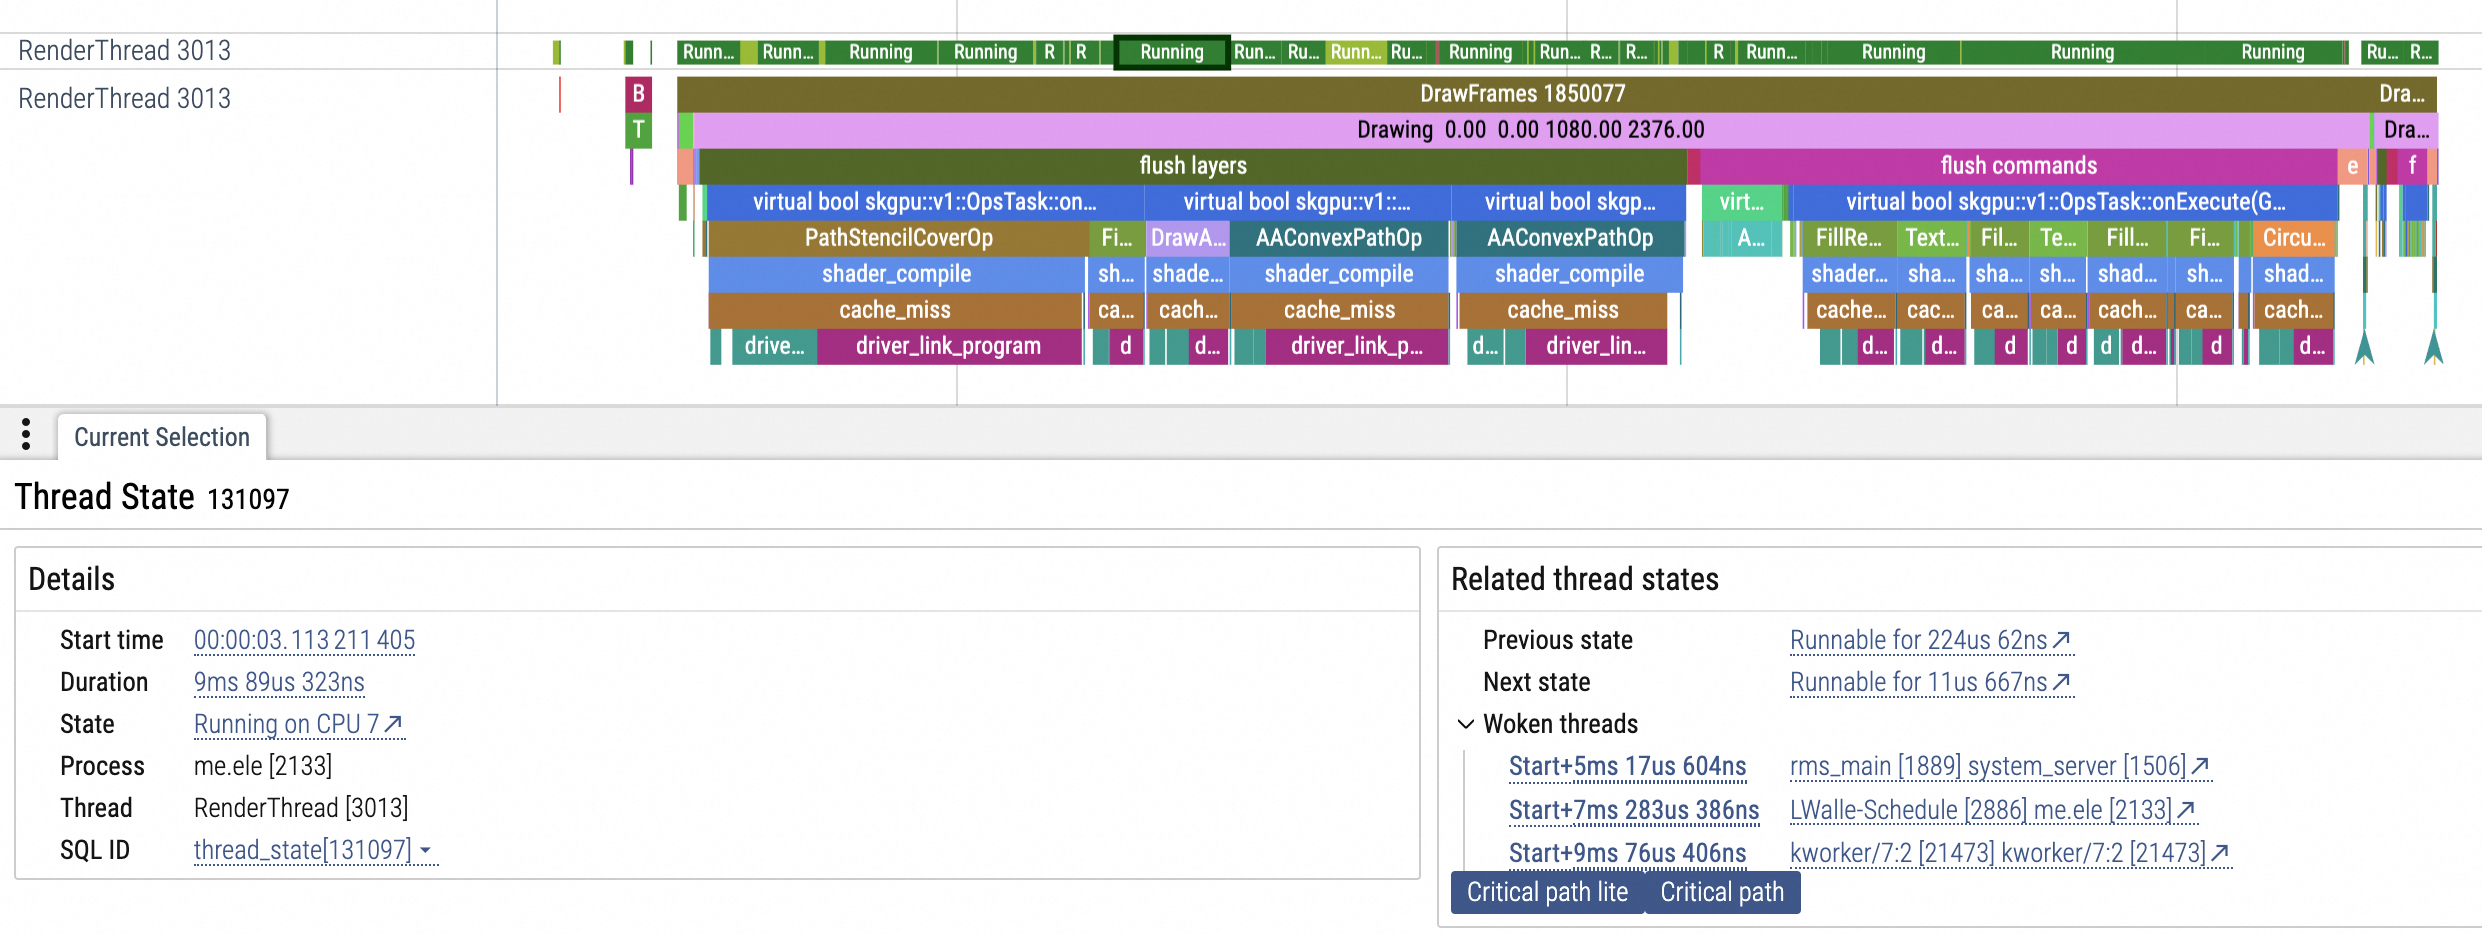The height and width of the screenshot is (934, 2482).
Task: Collapse the Woken threads section
Action: coord(1466,724)
